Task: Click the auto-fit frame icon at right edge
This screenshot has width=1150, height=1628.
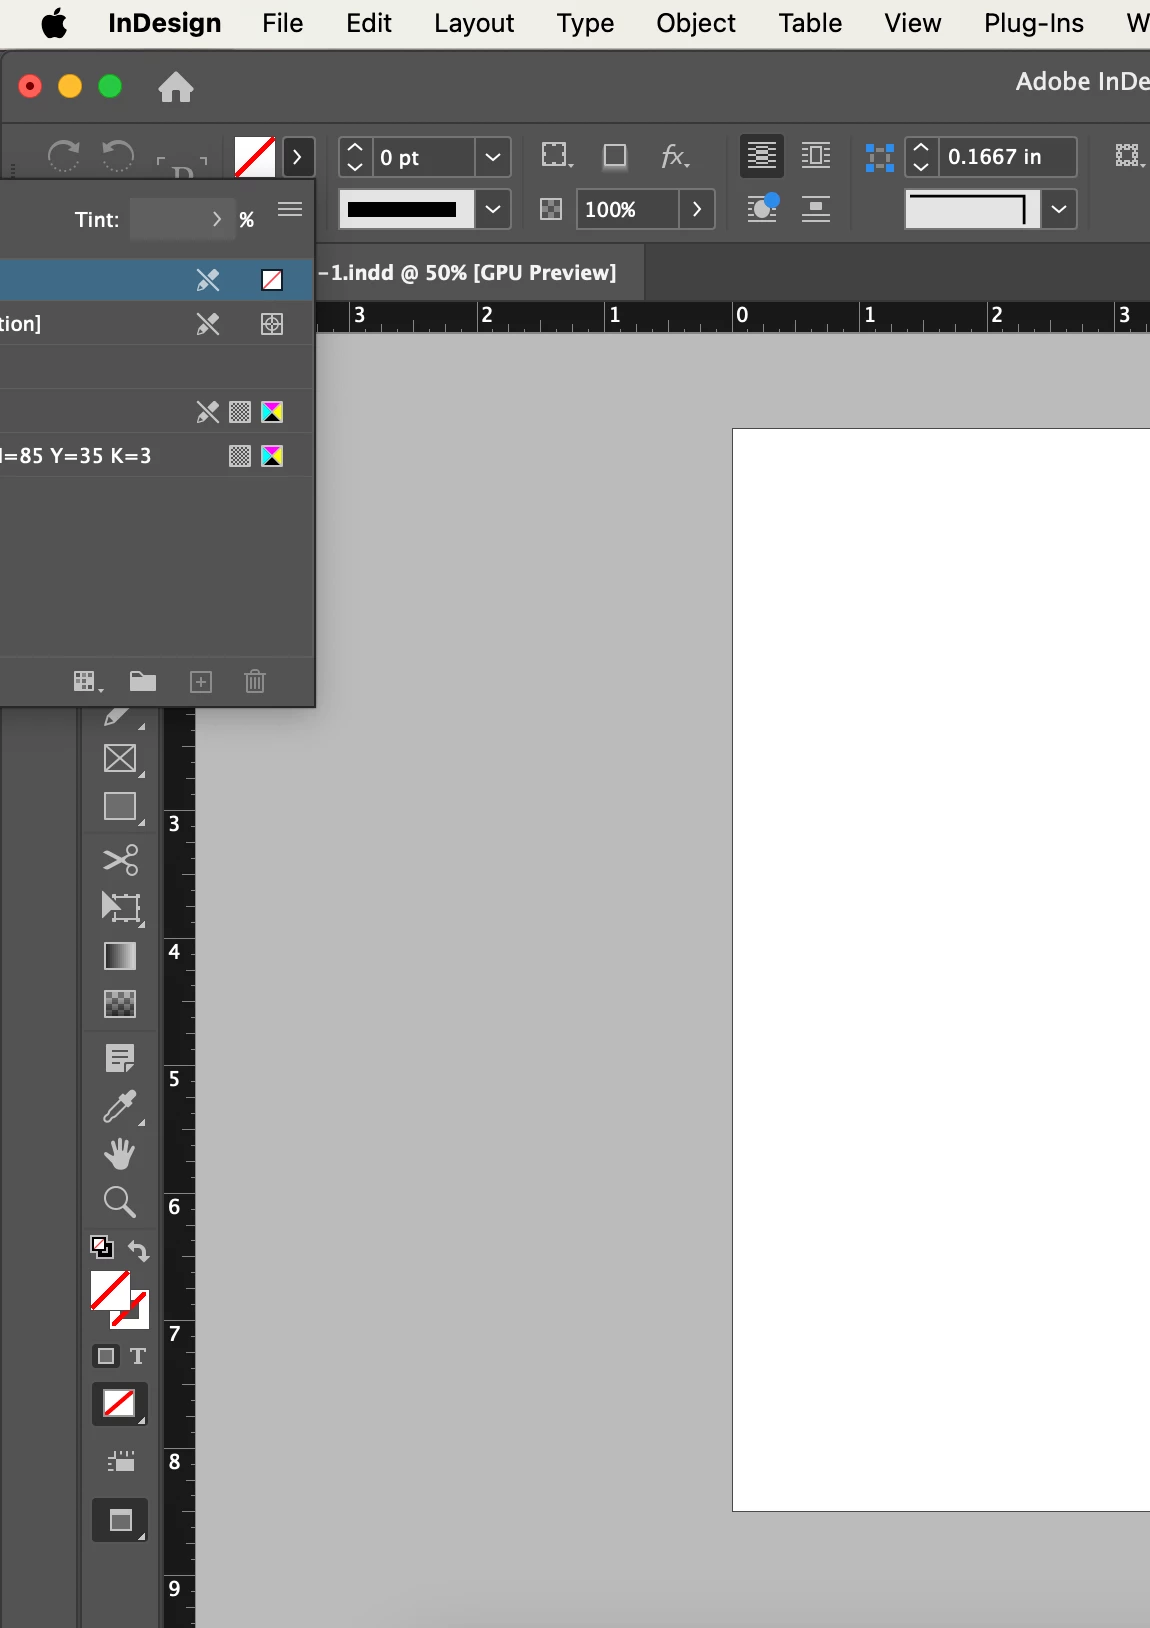Action: 1129,155
